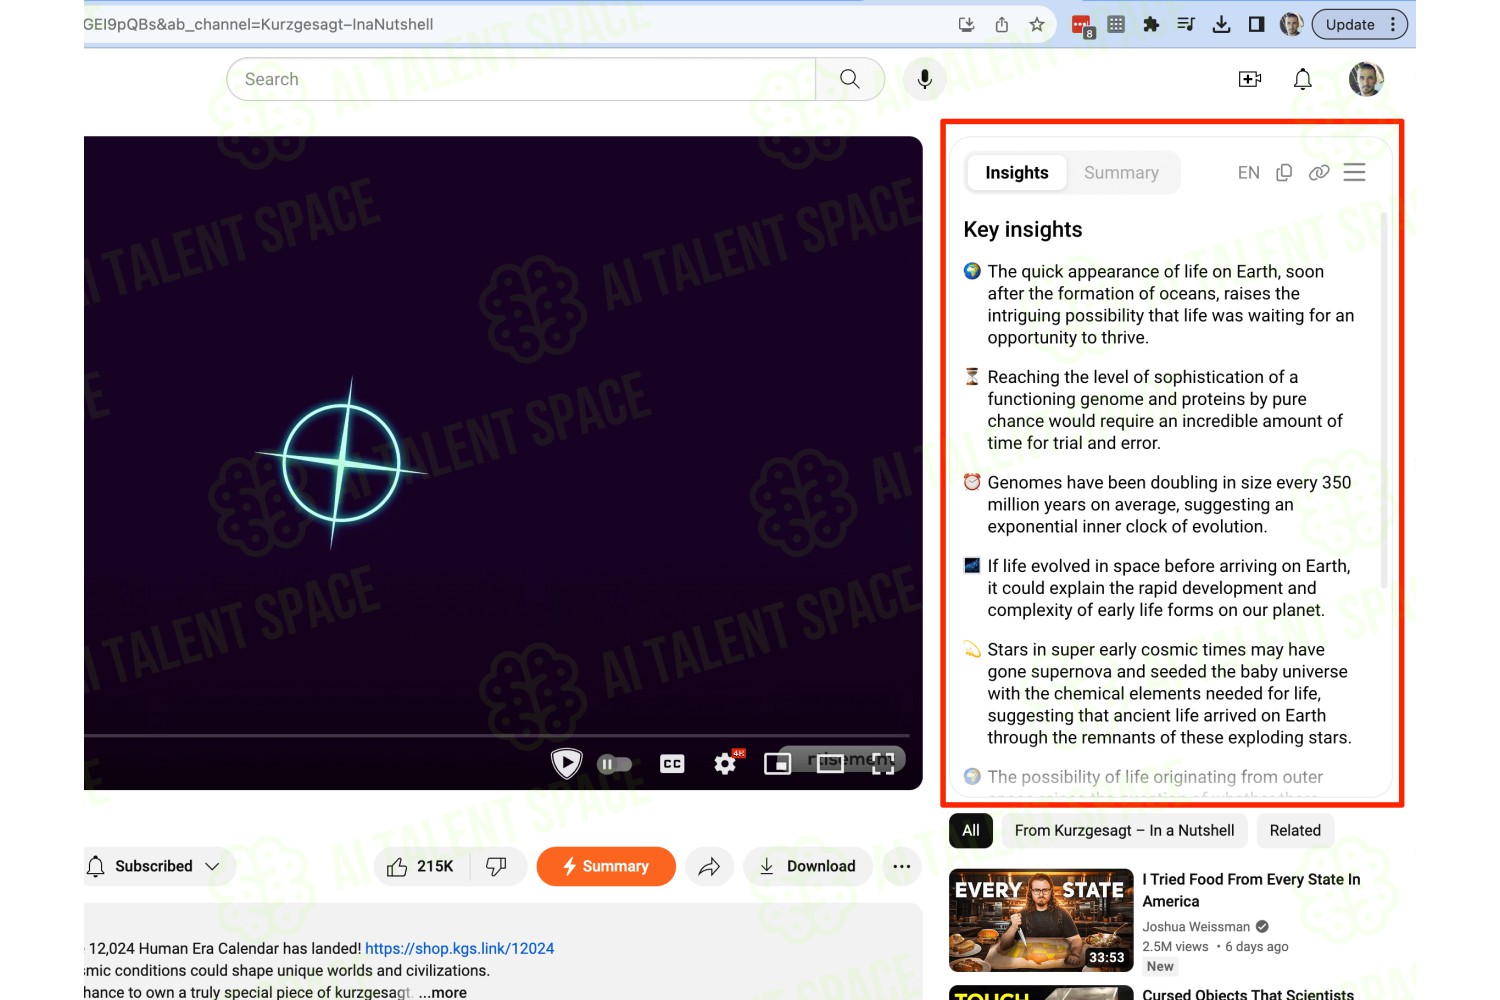Image resolution: width=1500 pixels, height=1000 pixels.
Task: Switch to the Insights tab
Action: 1017,173
